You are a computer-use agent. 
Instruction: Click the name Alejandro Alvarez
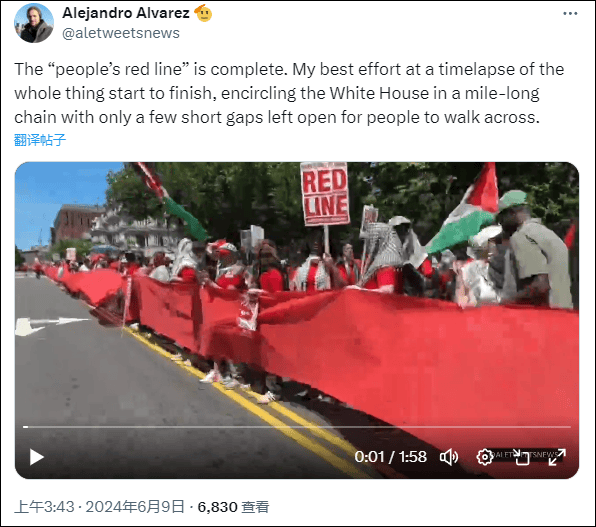(x=126, y=13)
